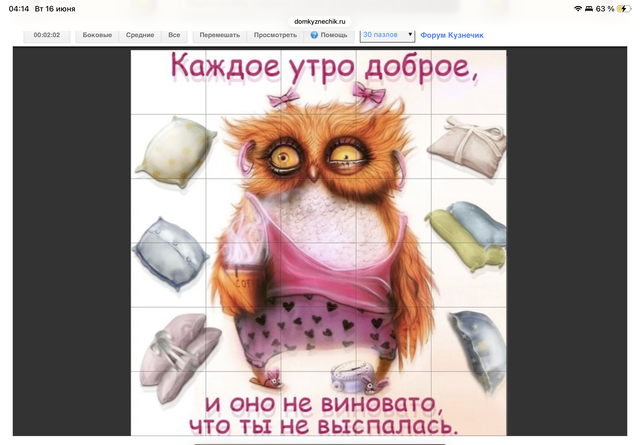640x445 pixels.
Task: Select puzzle piece with ribbon-tied beige pillow
Action: tap(469, 147)
